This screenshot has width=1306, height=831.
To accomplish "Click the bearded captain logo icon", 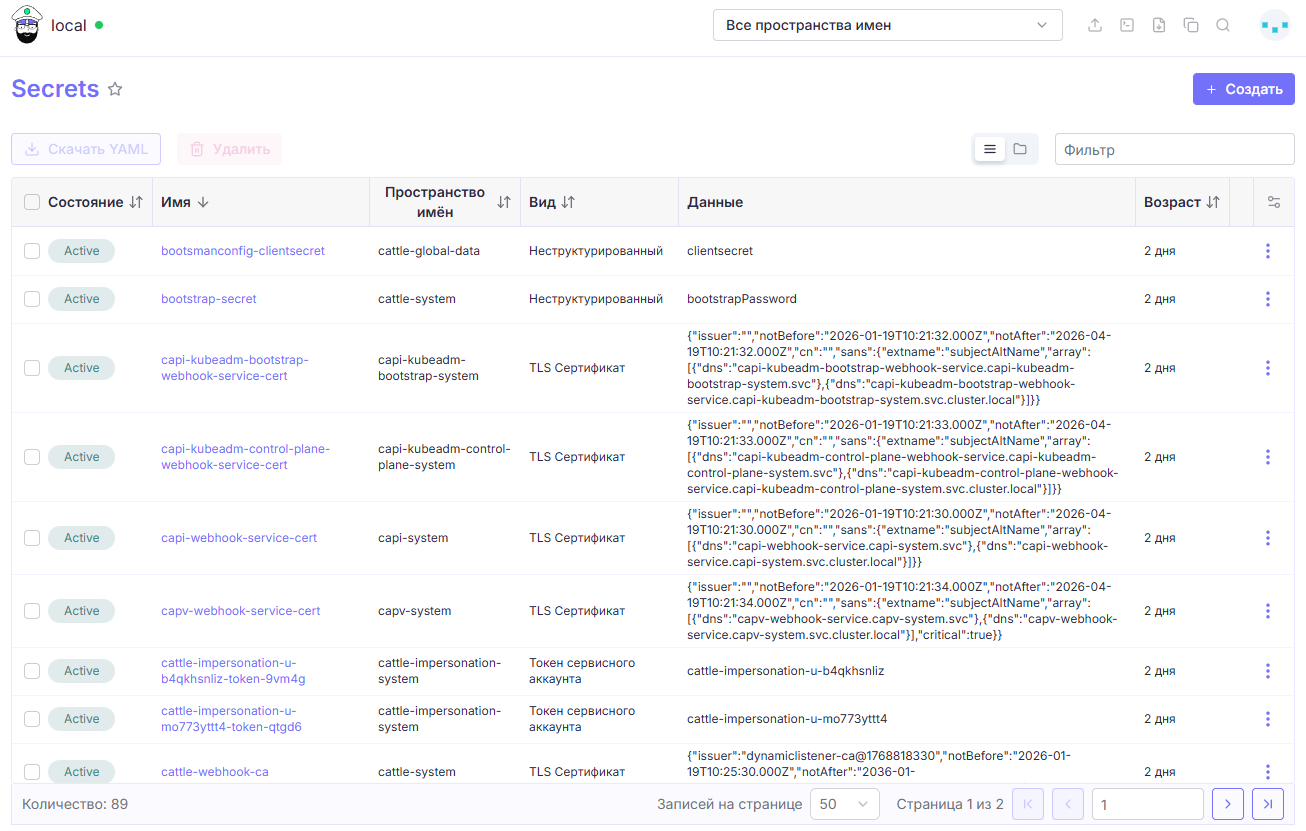I will click(x=27, y=25).
